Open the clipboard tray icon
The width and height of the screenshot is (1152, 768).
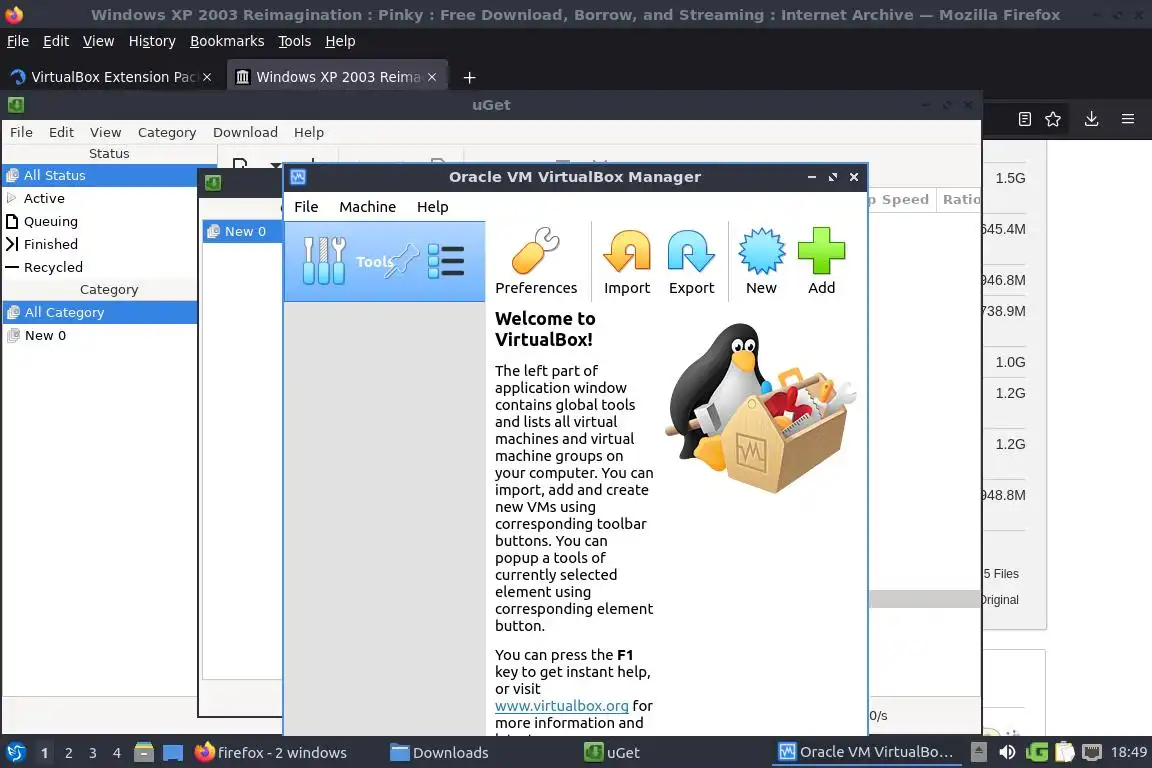(x=1065, y=753)
